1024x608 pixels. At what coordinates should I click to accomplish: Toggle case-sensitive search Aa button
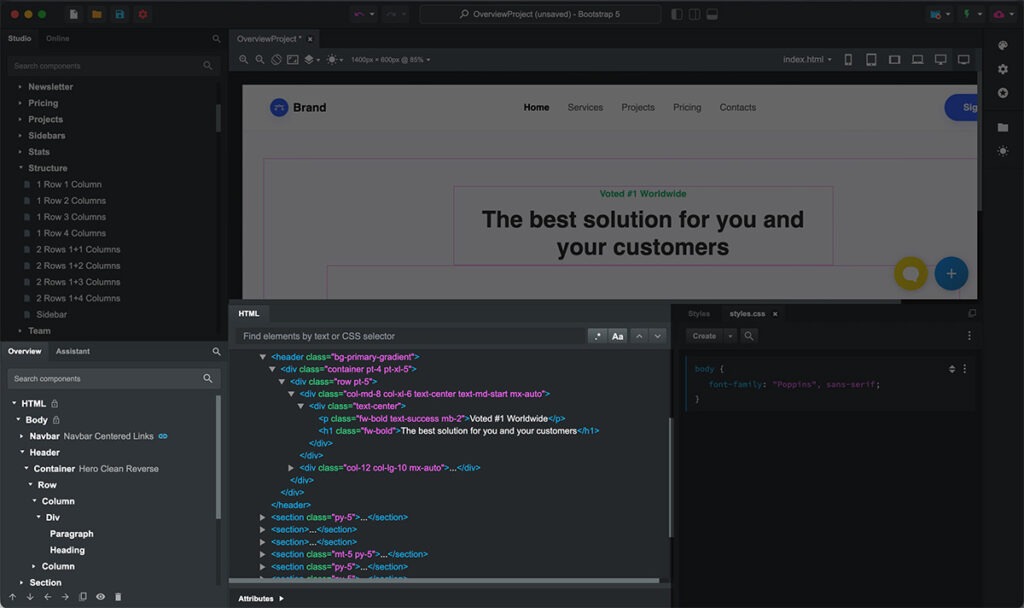[x=618, y=336]
